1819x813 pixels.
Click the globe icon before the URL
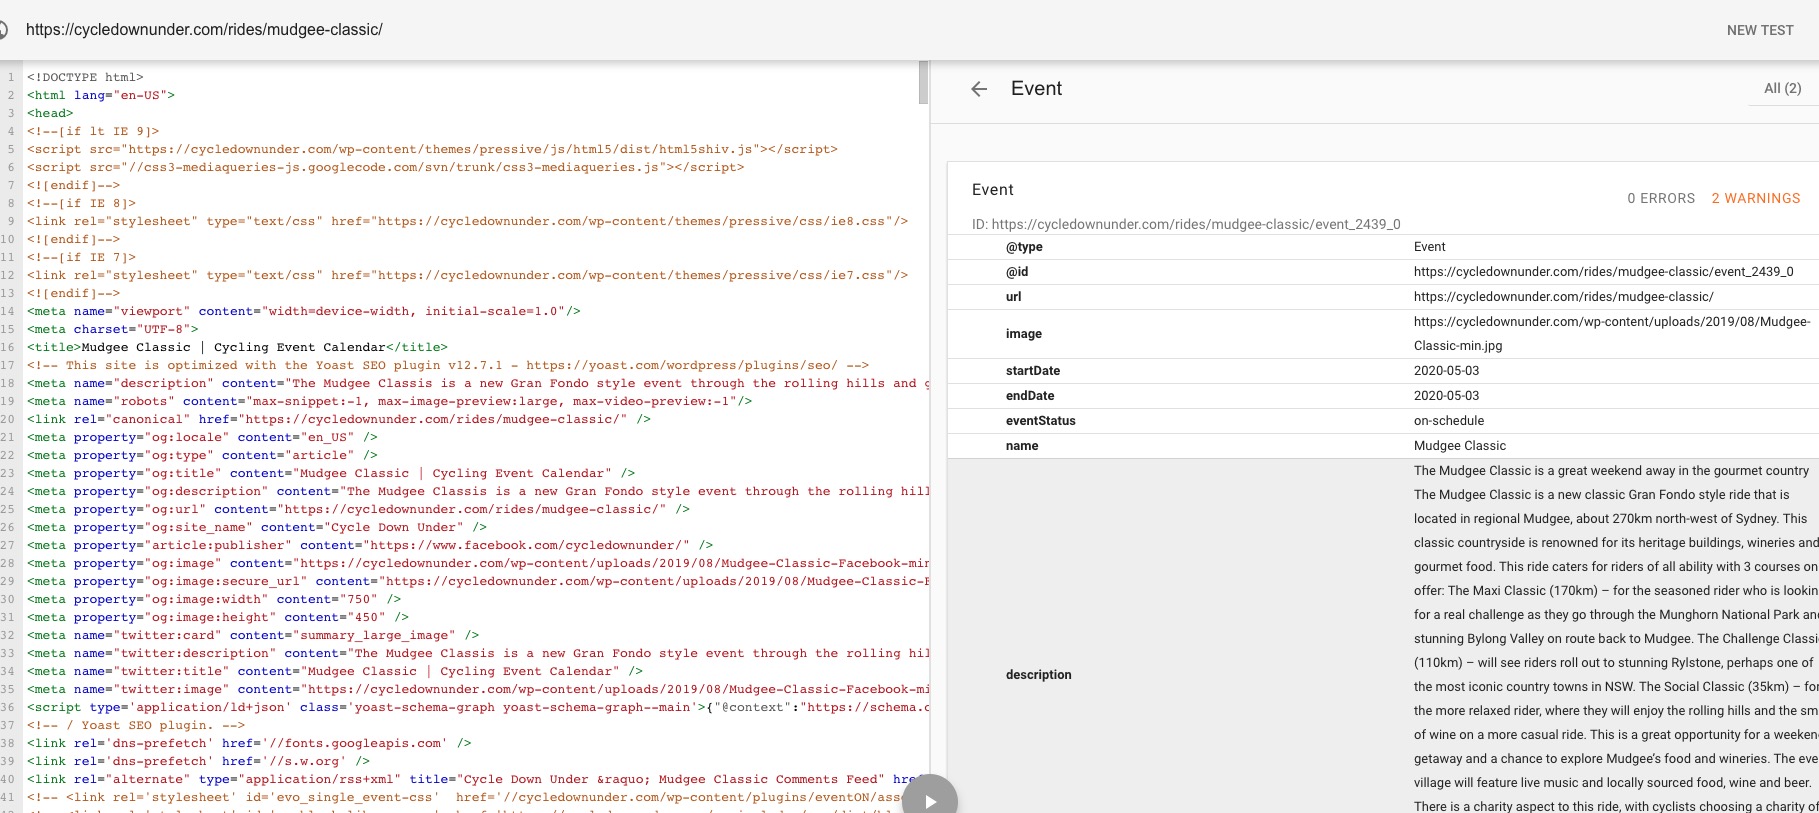click(3, 30)
